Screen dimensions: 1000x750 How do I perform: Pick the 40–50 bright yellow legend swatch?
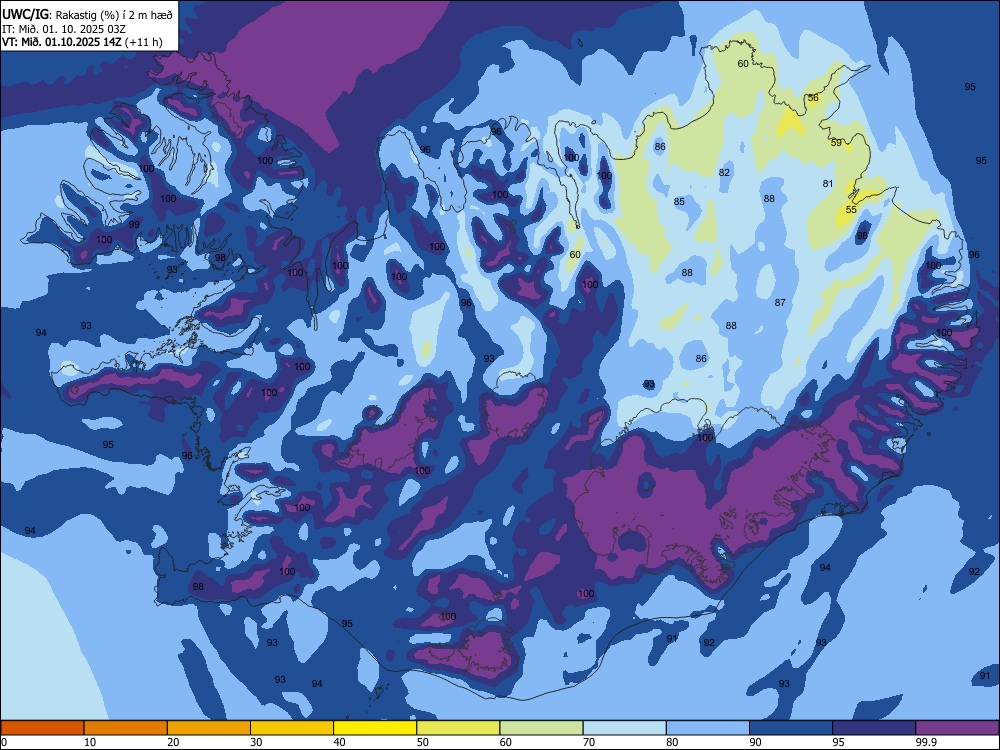click(375, 728)
